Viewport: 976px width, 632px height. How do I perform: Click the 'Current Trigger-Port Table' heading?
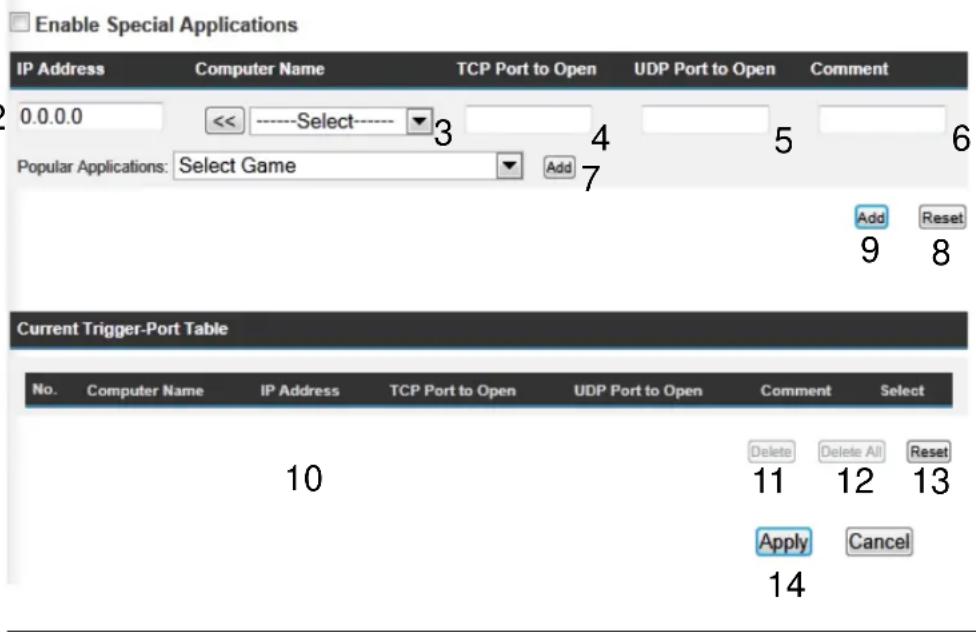(x=122, y=329)
